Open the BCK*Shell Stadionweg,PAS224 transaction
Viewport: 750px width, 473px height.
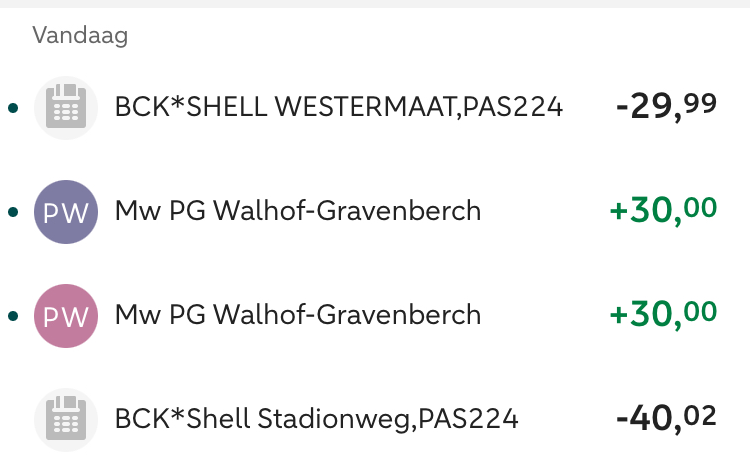[x=317, y=419]
